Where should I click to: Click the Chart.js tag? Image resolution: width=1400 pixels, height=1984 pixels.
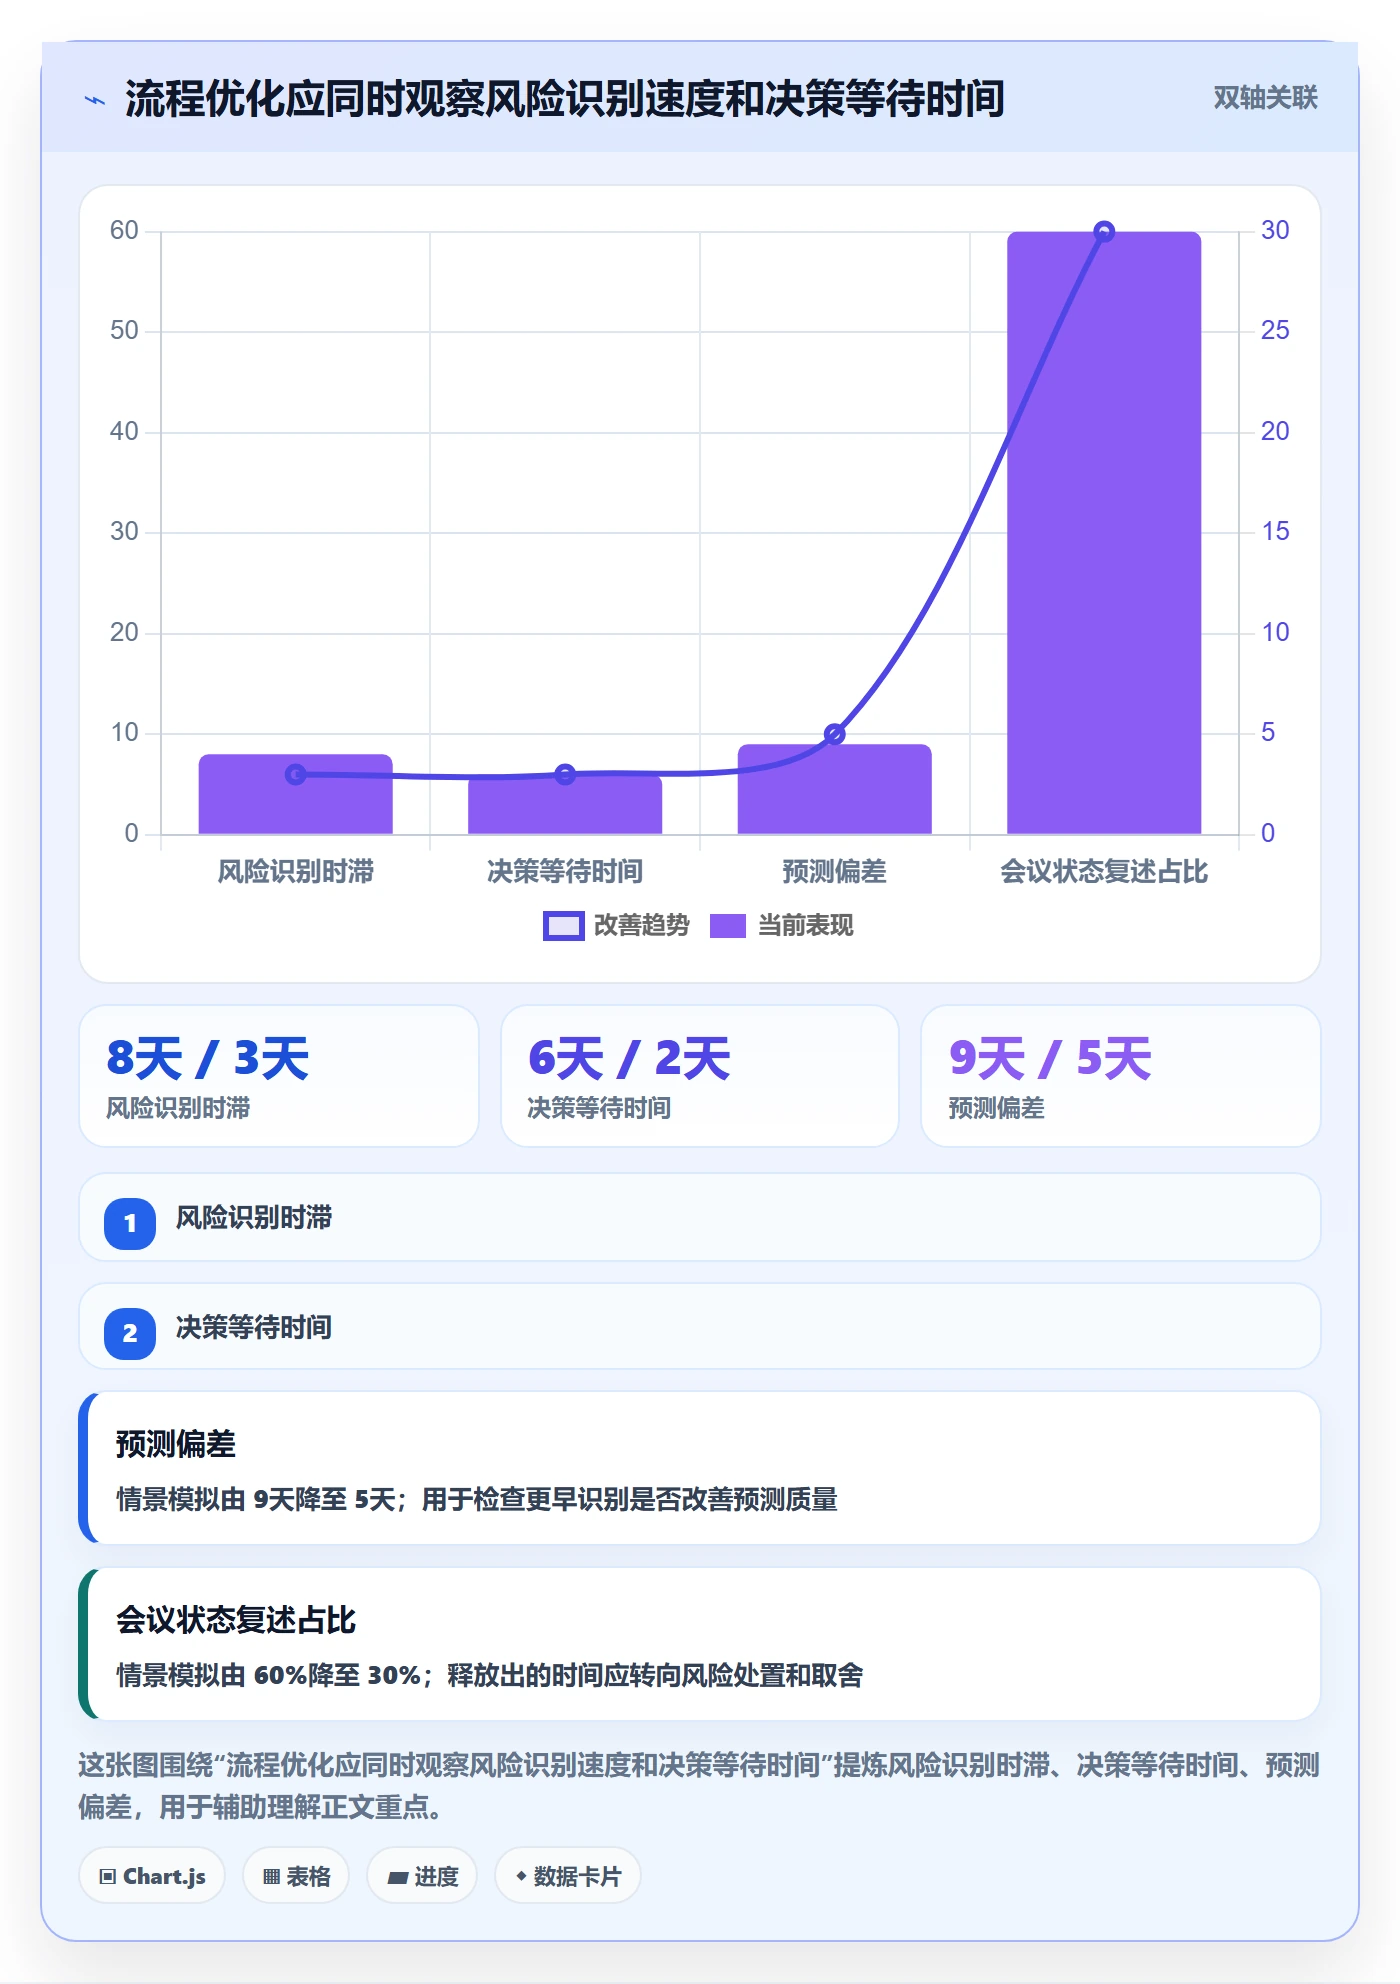click(x=152, y=1876)
